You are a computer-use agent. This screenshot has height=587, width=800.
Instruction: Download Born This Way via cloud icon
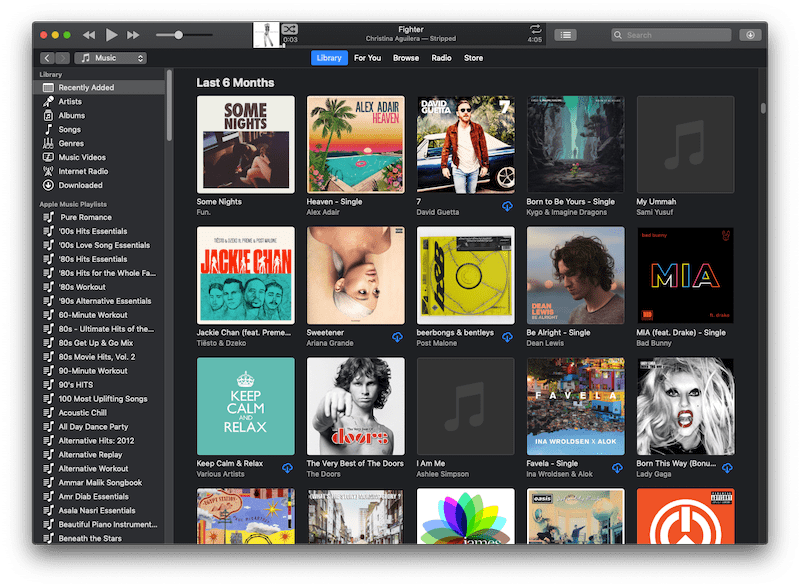click(x=728, y=468)
